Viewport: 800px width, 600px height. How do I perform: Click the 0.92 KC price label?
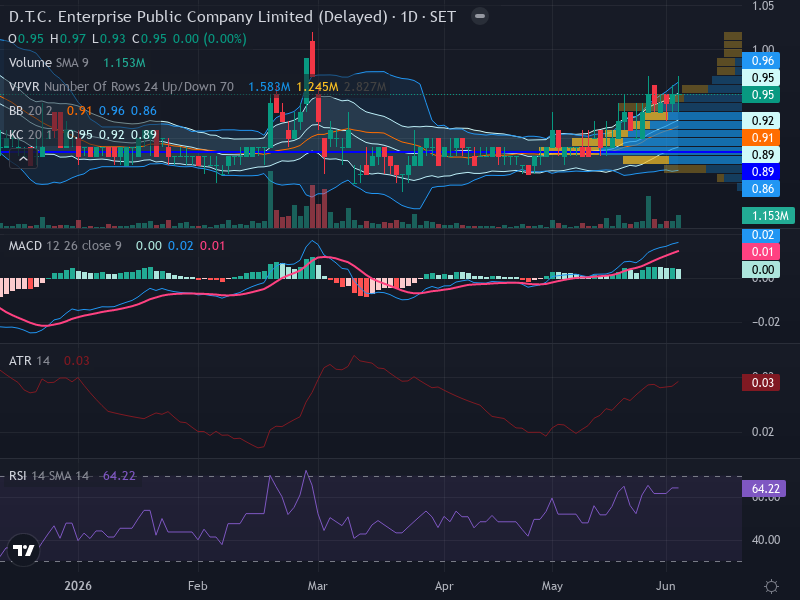761,121
